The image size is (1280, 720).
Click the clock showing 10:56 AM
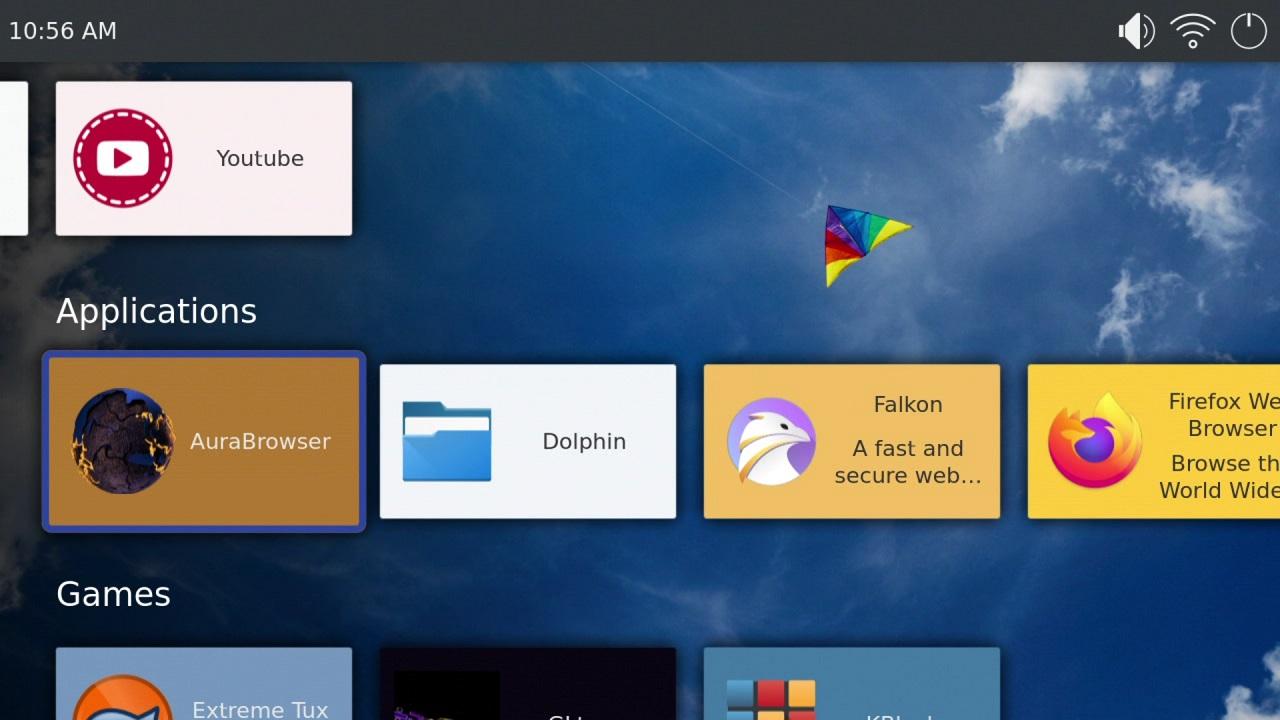63,30
